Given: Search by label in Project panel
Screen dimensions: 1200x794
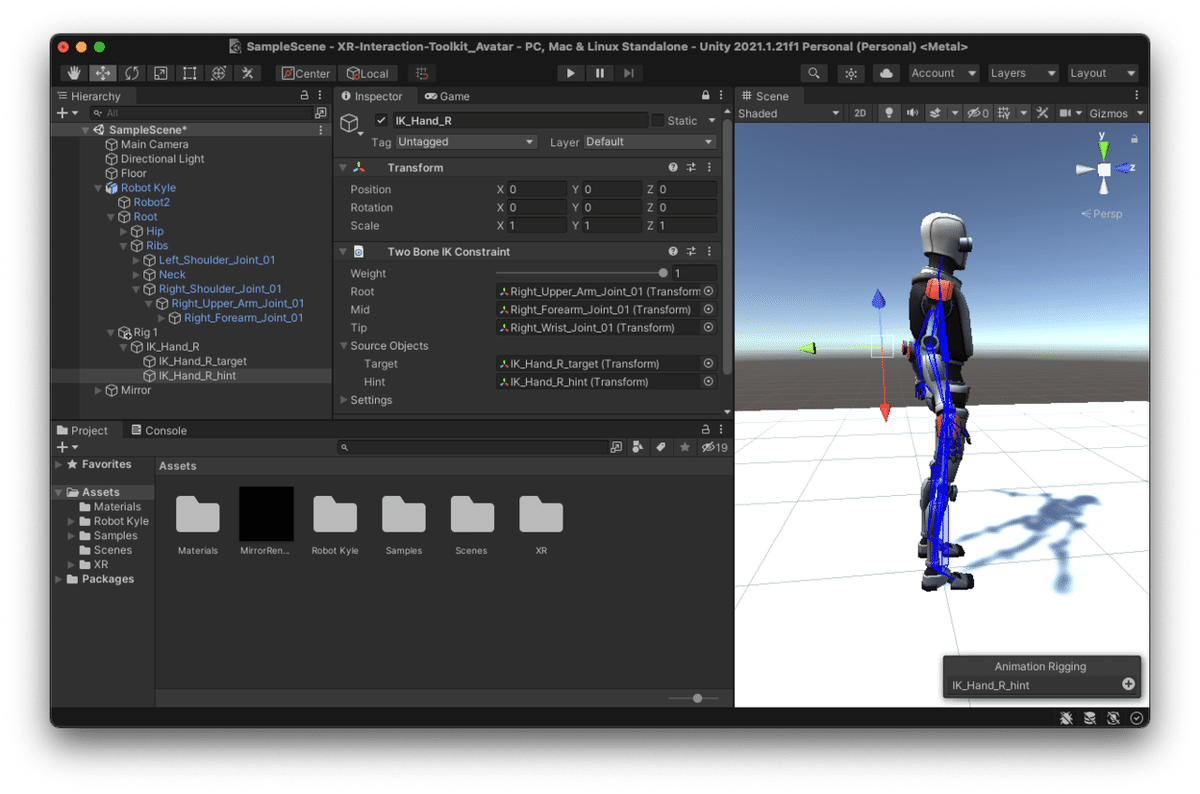Looking at the screenshot, I should point(660,447).
